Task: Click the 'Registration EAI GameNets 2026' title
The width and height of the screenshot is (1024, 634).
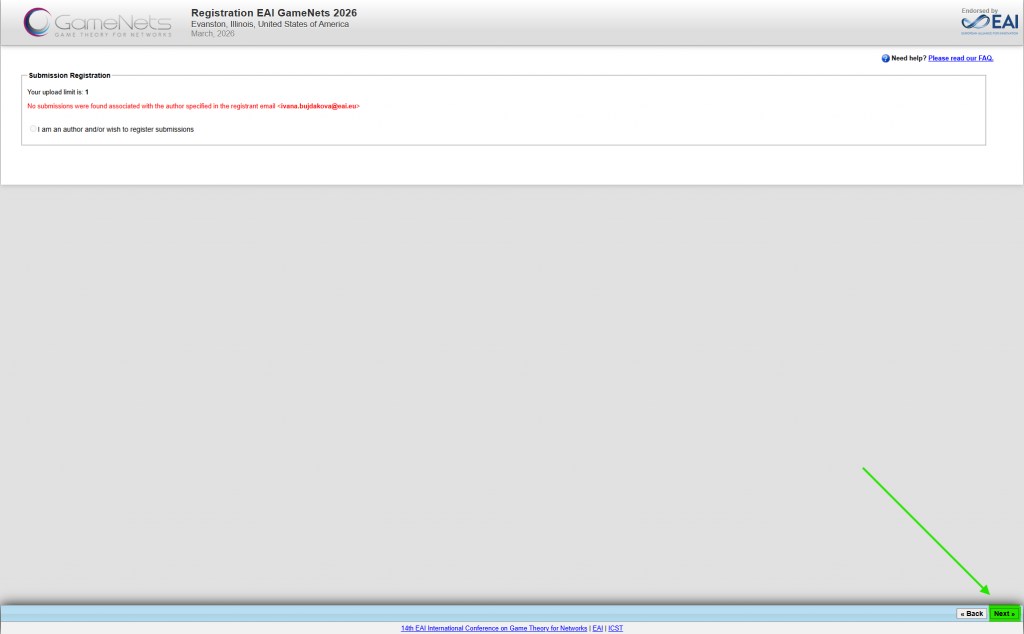Action: (273, 13)
